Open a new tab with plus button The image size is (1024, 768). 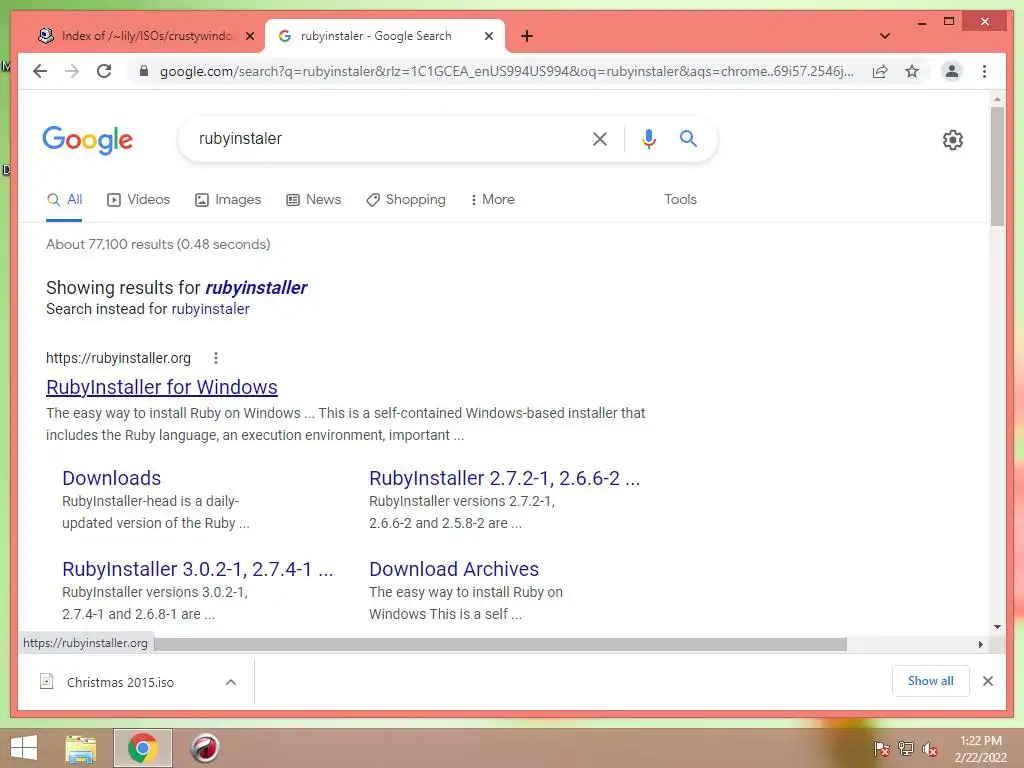527,36
